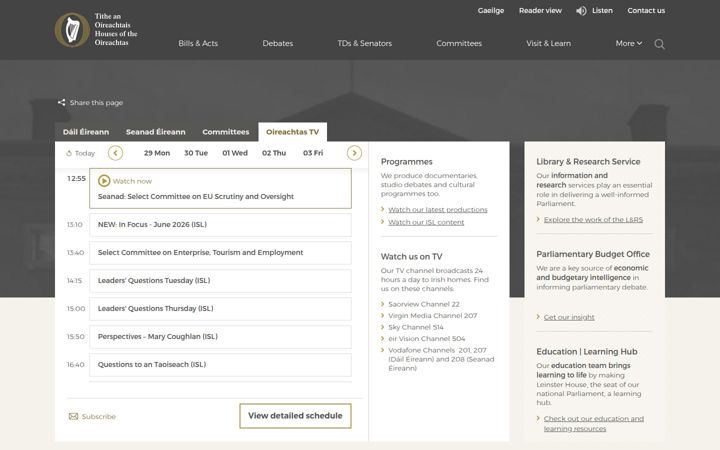Image resolution: width=720 pixels, height=450 pixels.
Task: Click the Share this page icon
Action: 62,102
